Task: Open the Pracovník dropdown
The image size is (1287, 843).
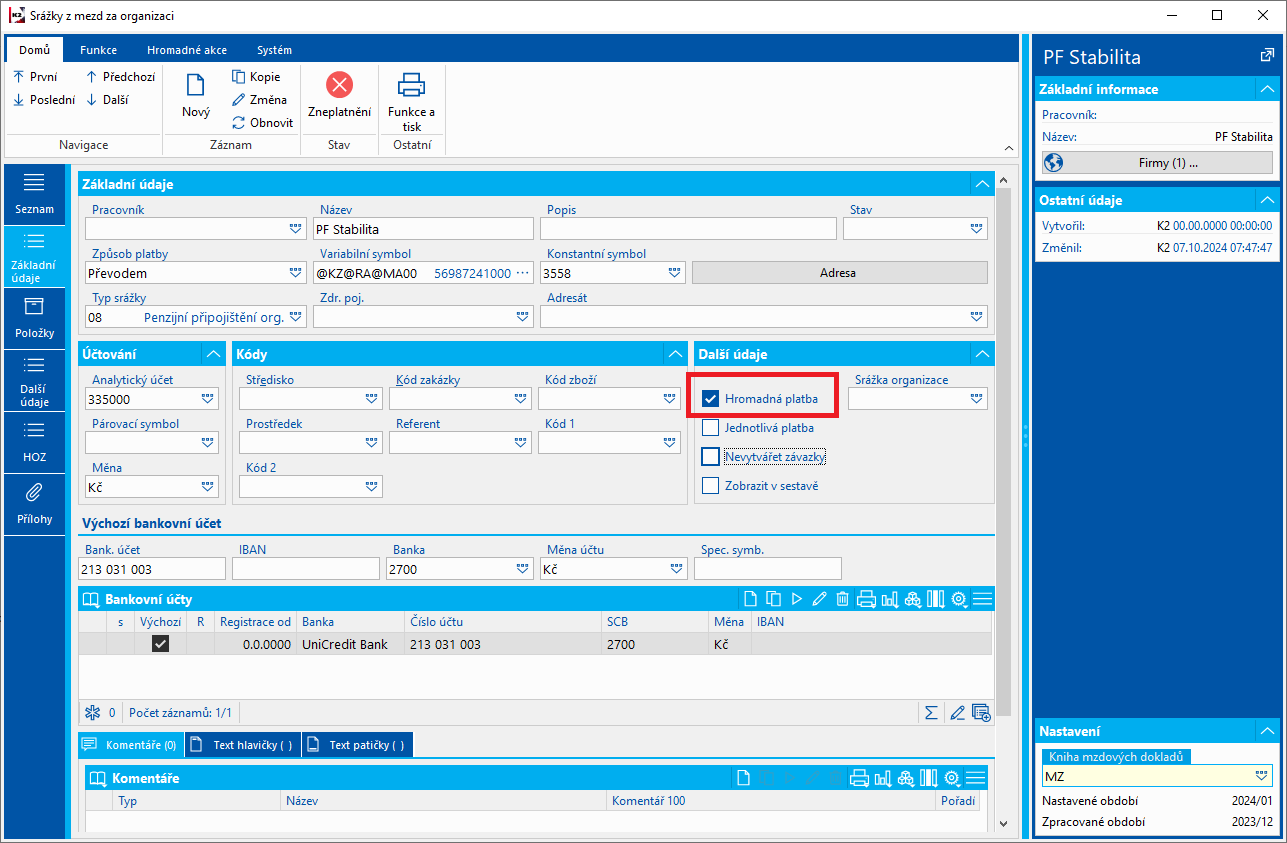Action: tap(296, 229)
